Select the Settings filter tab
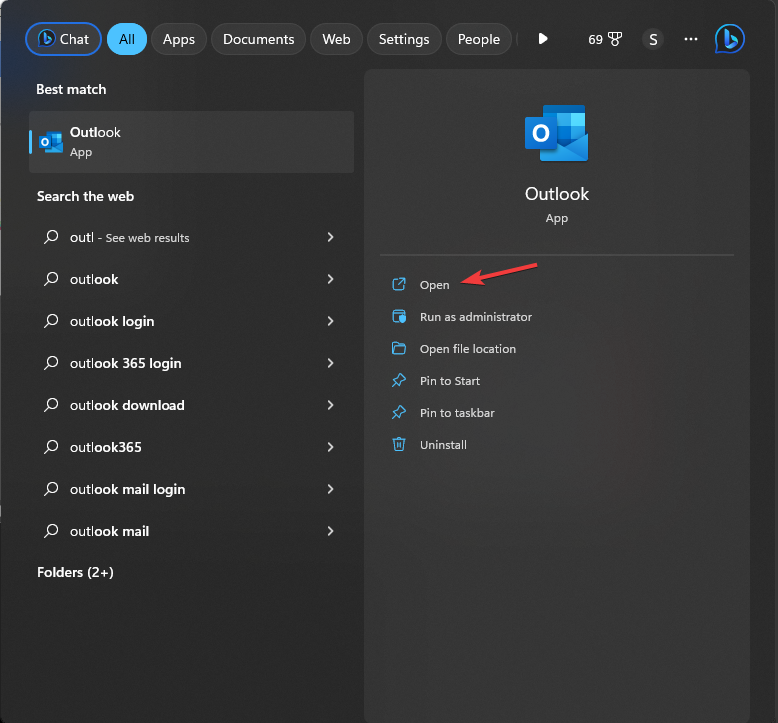 point(404,39)
